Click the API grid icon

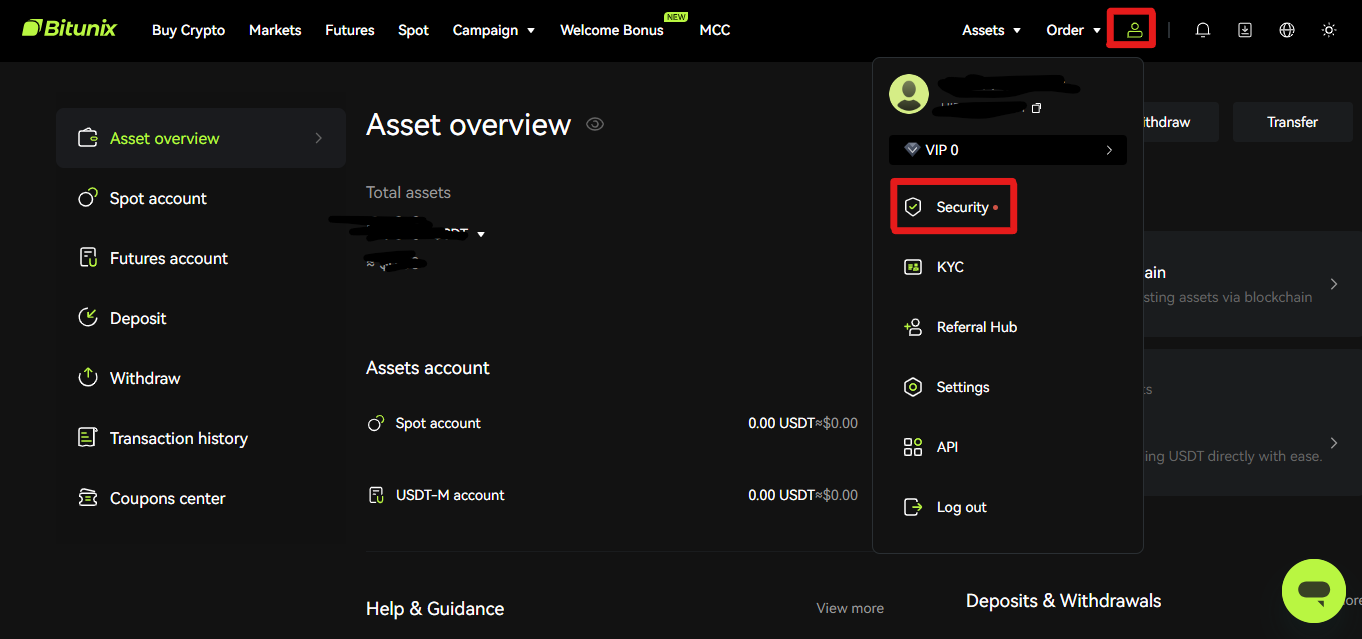point(912,447)
